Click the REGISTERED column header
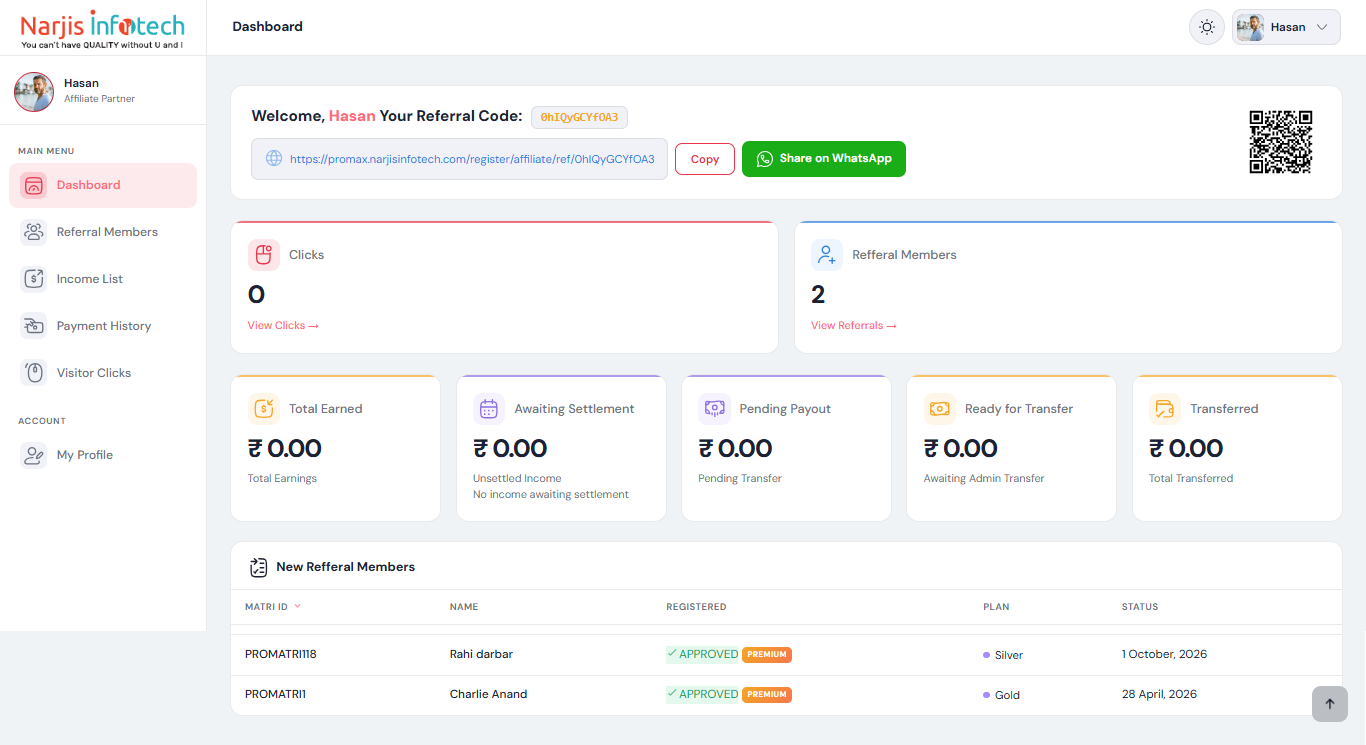Viewport: 1366px width, 745px height. click(696, 607)
